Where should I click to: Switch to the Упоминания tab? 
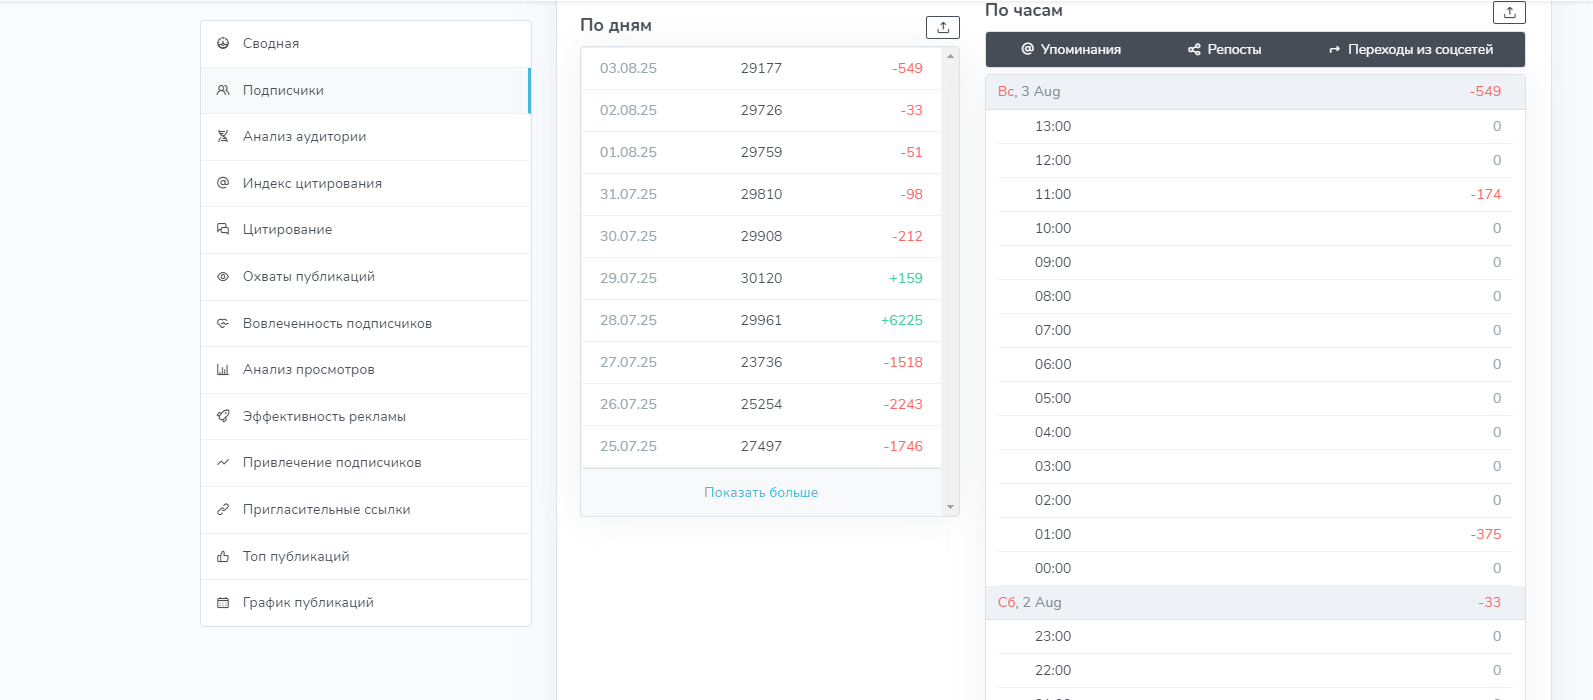1071,49
